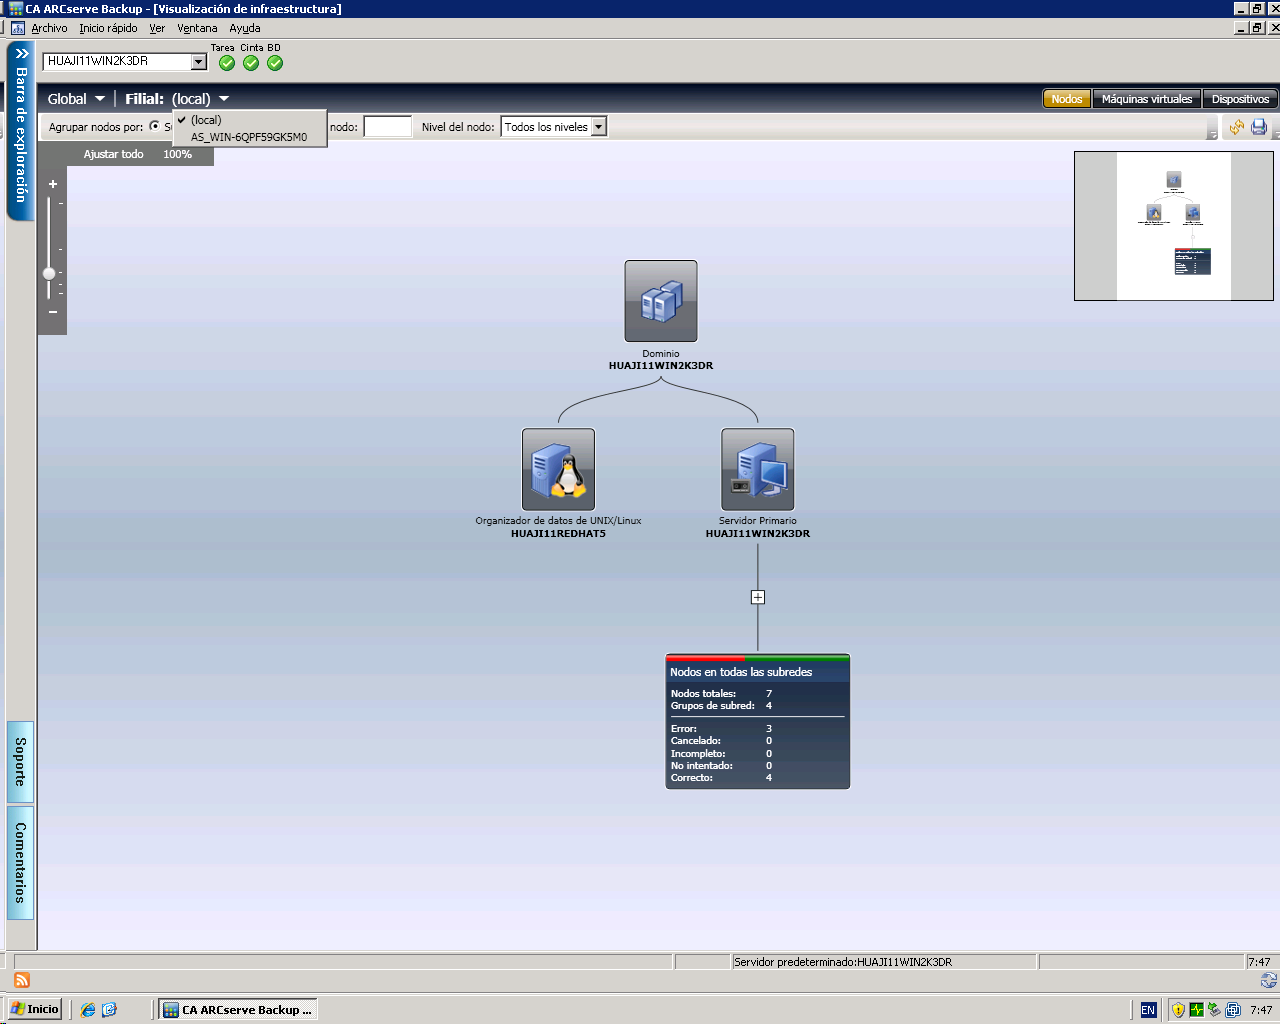Switch to the Nodos view tab
1280x1024 pixels.
tap(1067, 99)
